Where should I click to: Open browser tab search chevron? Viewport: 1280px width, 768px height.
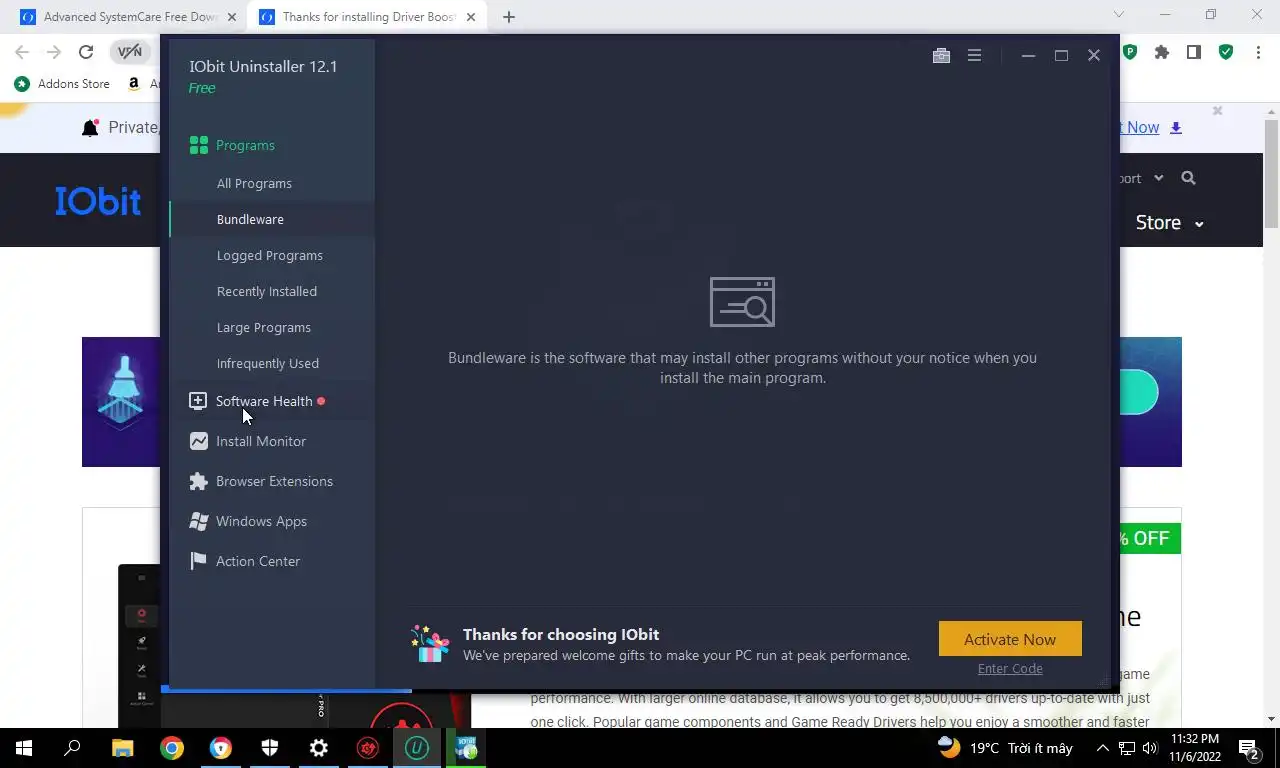tap(1119, 15)
